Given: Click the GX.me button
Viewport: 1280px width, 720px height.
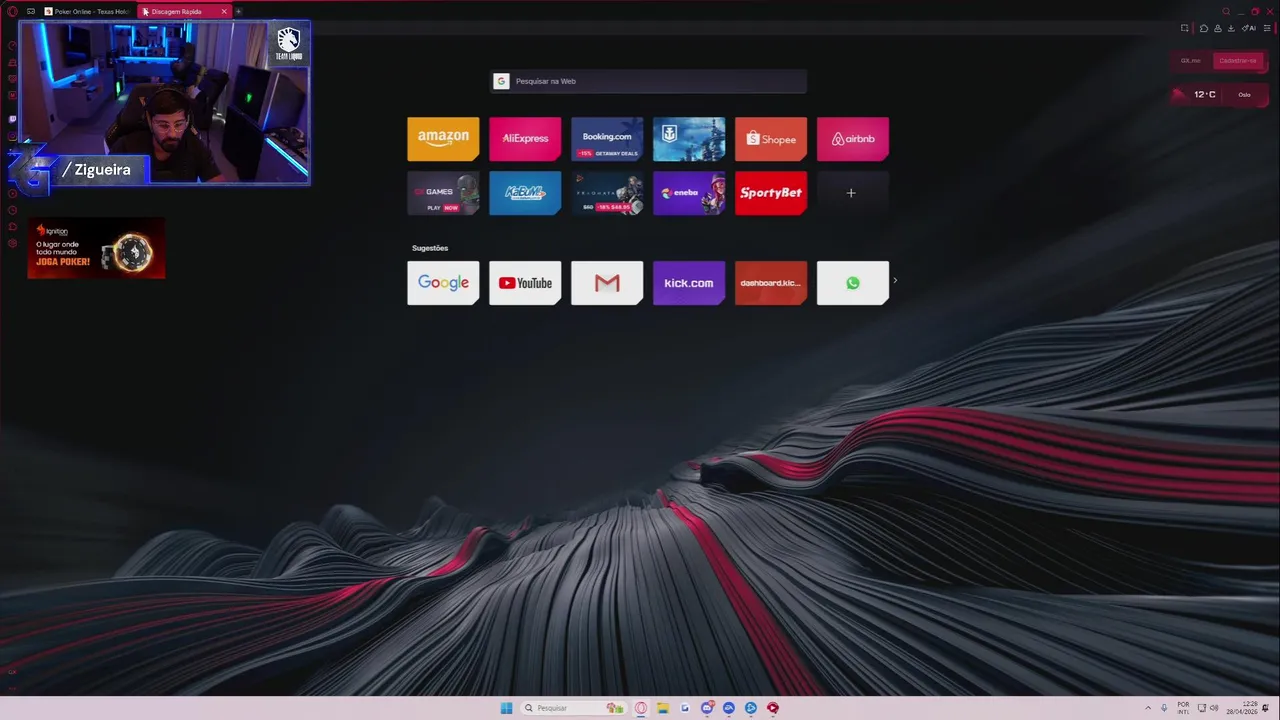Looking at the screenshot, I should (x=1190, y=61).
